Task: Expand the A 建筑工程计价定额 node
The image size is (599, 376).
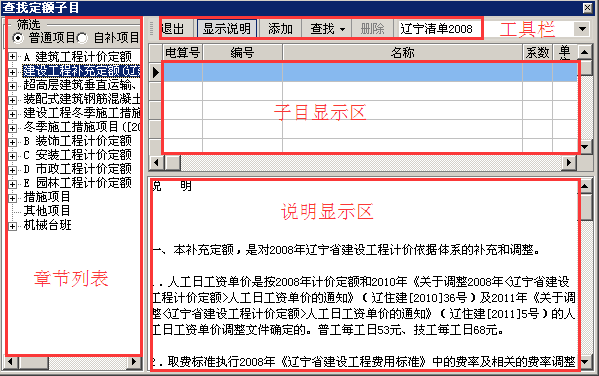Action: (12, 57)
